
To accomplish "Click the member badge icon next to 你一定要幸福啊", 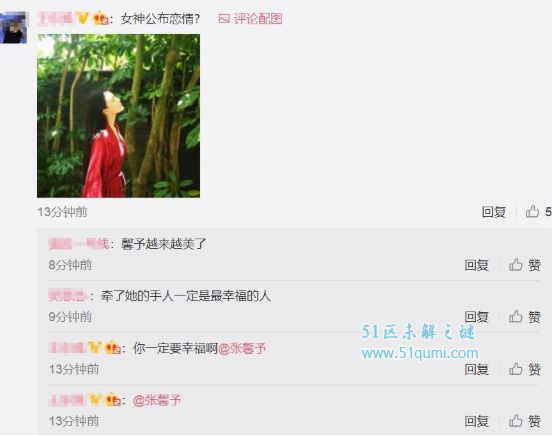I will 113,348.
